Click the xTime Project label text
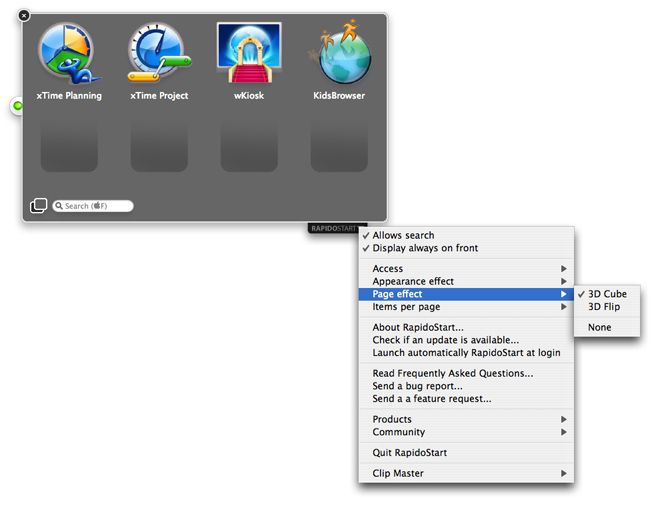 point(159,96)
